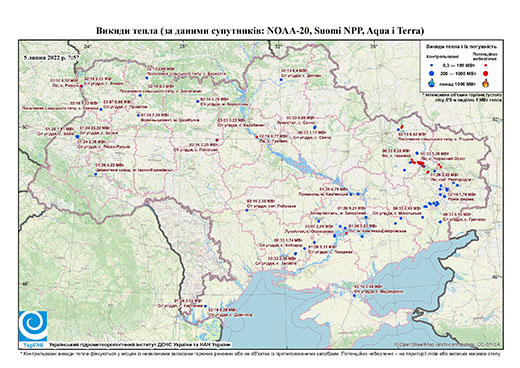Click the footnote under the legend box
The width and height of the screenshot is (520, 368).
(x=462, y=97)
